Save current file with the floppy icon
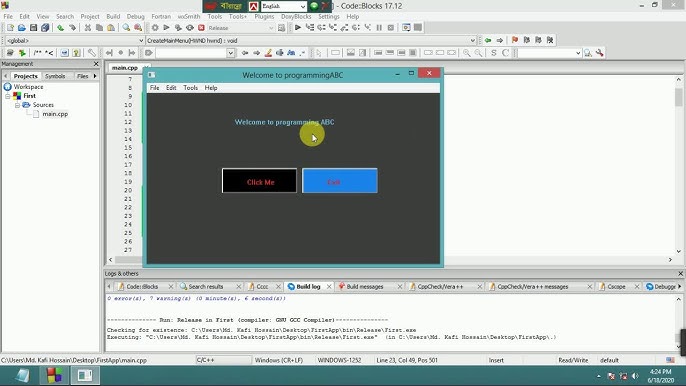Screen dimensions: 686x386 click(x=33, y=28)
